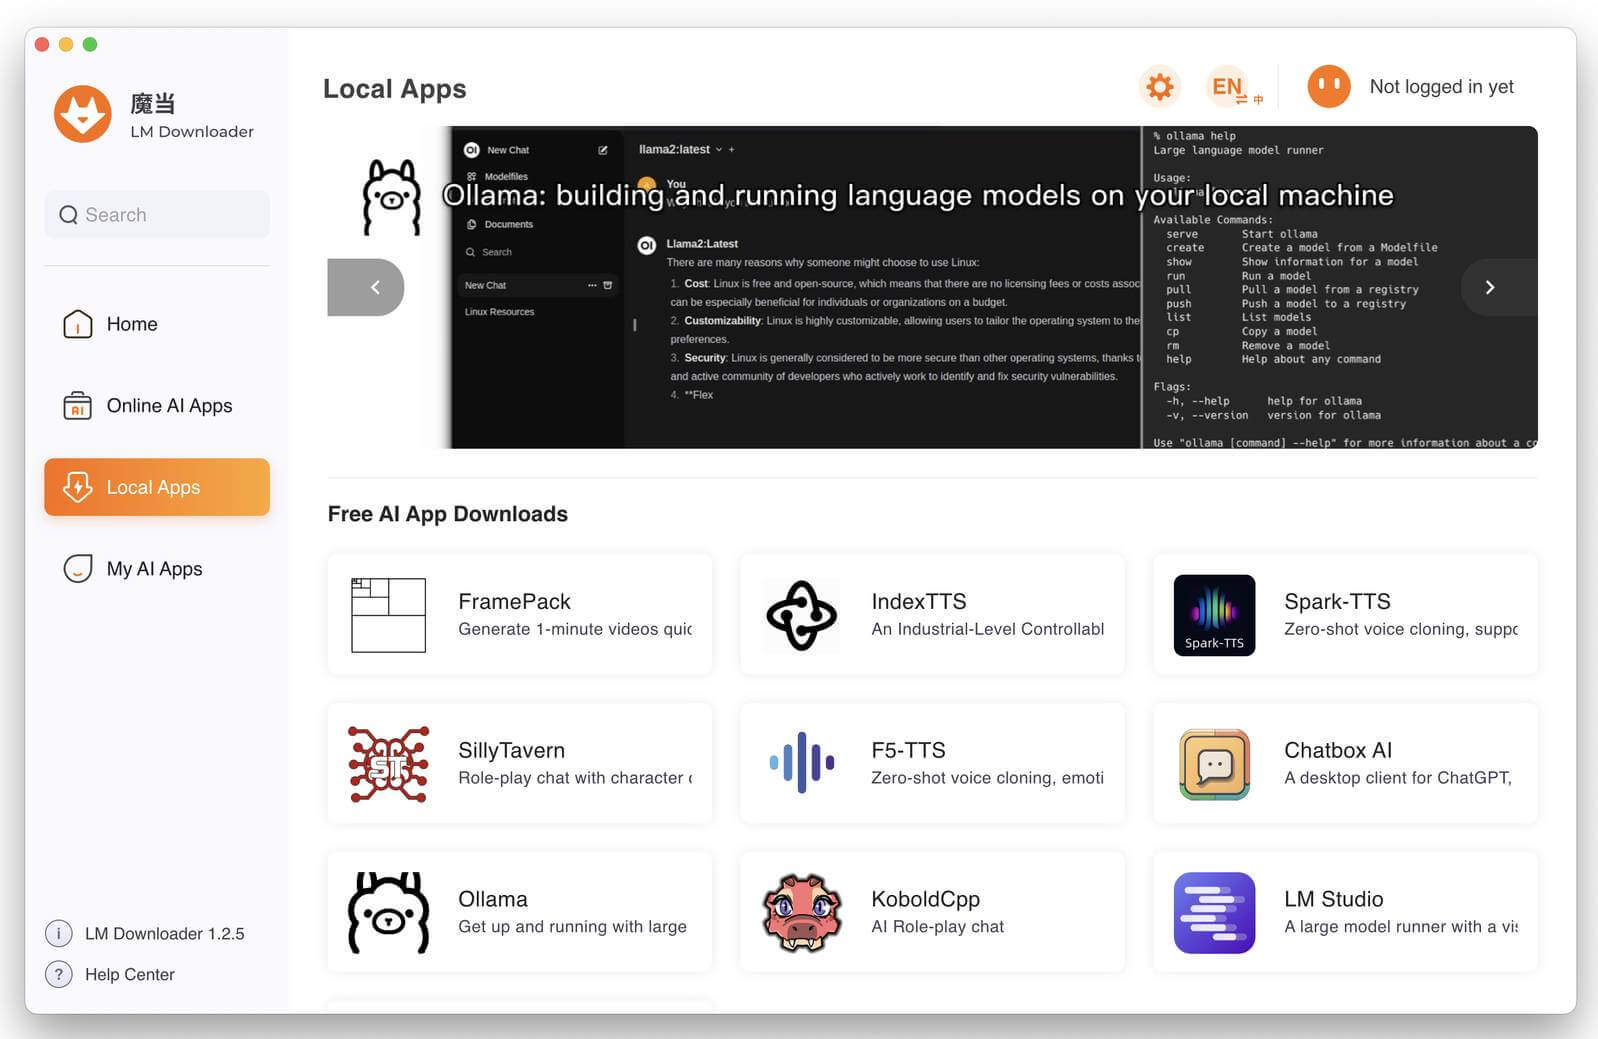Click the Ollama llama icon in app list
Viewport: 1598px width, 1039px height.
coord(388,912)
